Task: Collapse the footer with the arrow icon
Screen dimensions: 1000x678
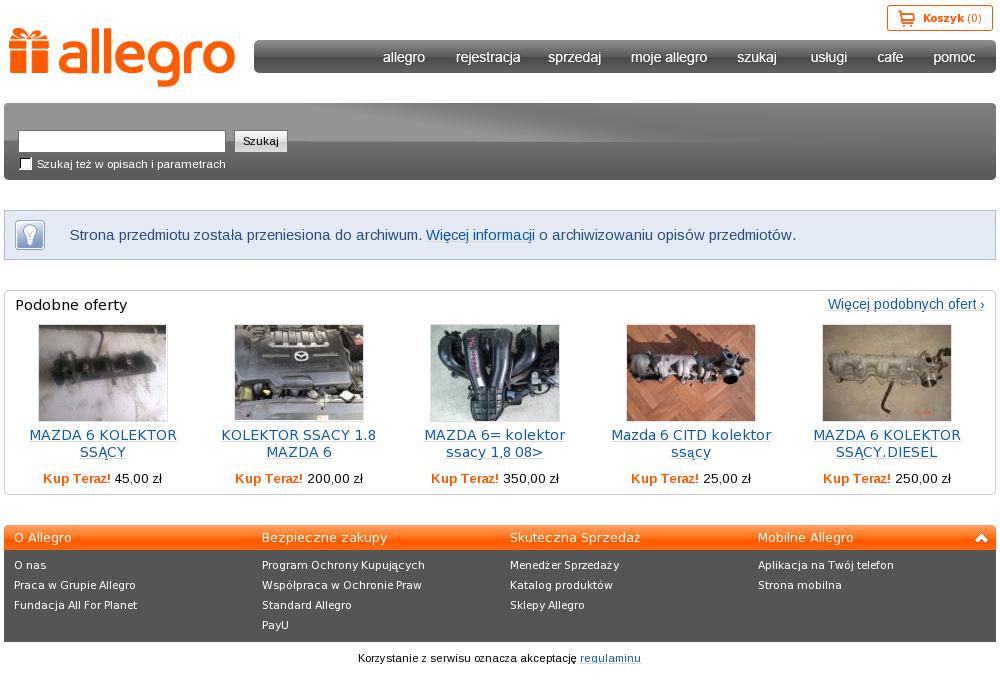Action: (981, 538)
